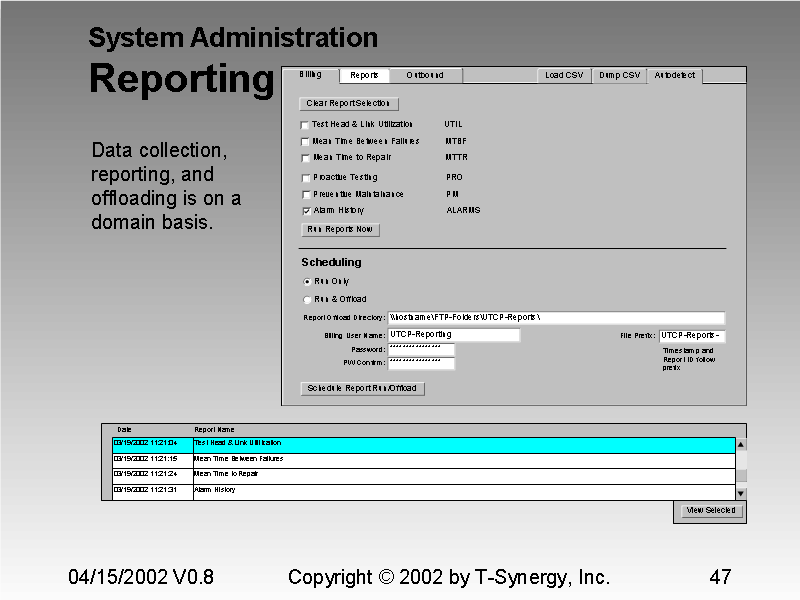
Task: Open the Load CSV tab
Action: [564, 74]
